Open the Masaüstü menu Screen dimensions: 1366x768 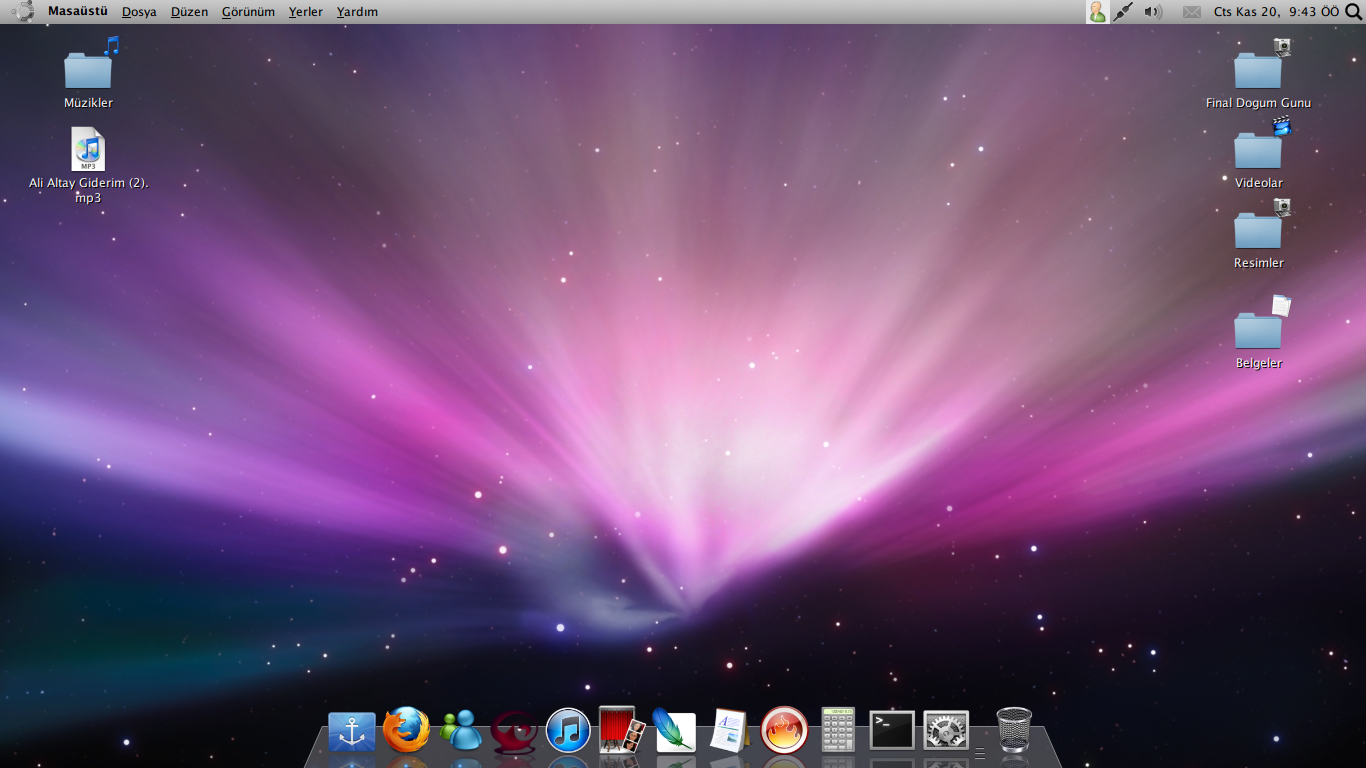point(78,12)
